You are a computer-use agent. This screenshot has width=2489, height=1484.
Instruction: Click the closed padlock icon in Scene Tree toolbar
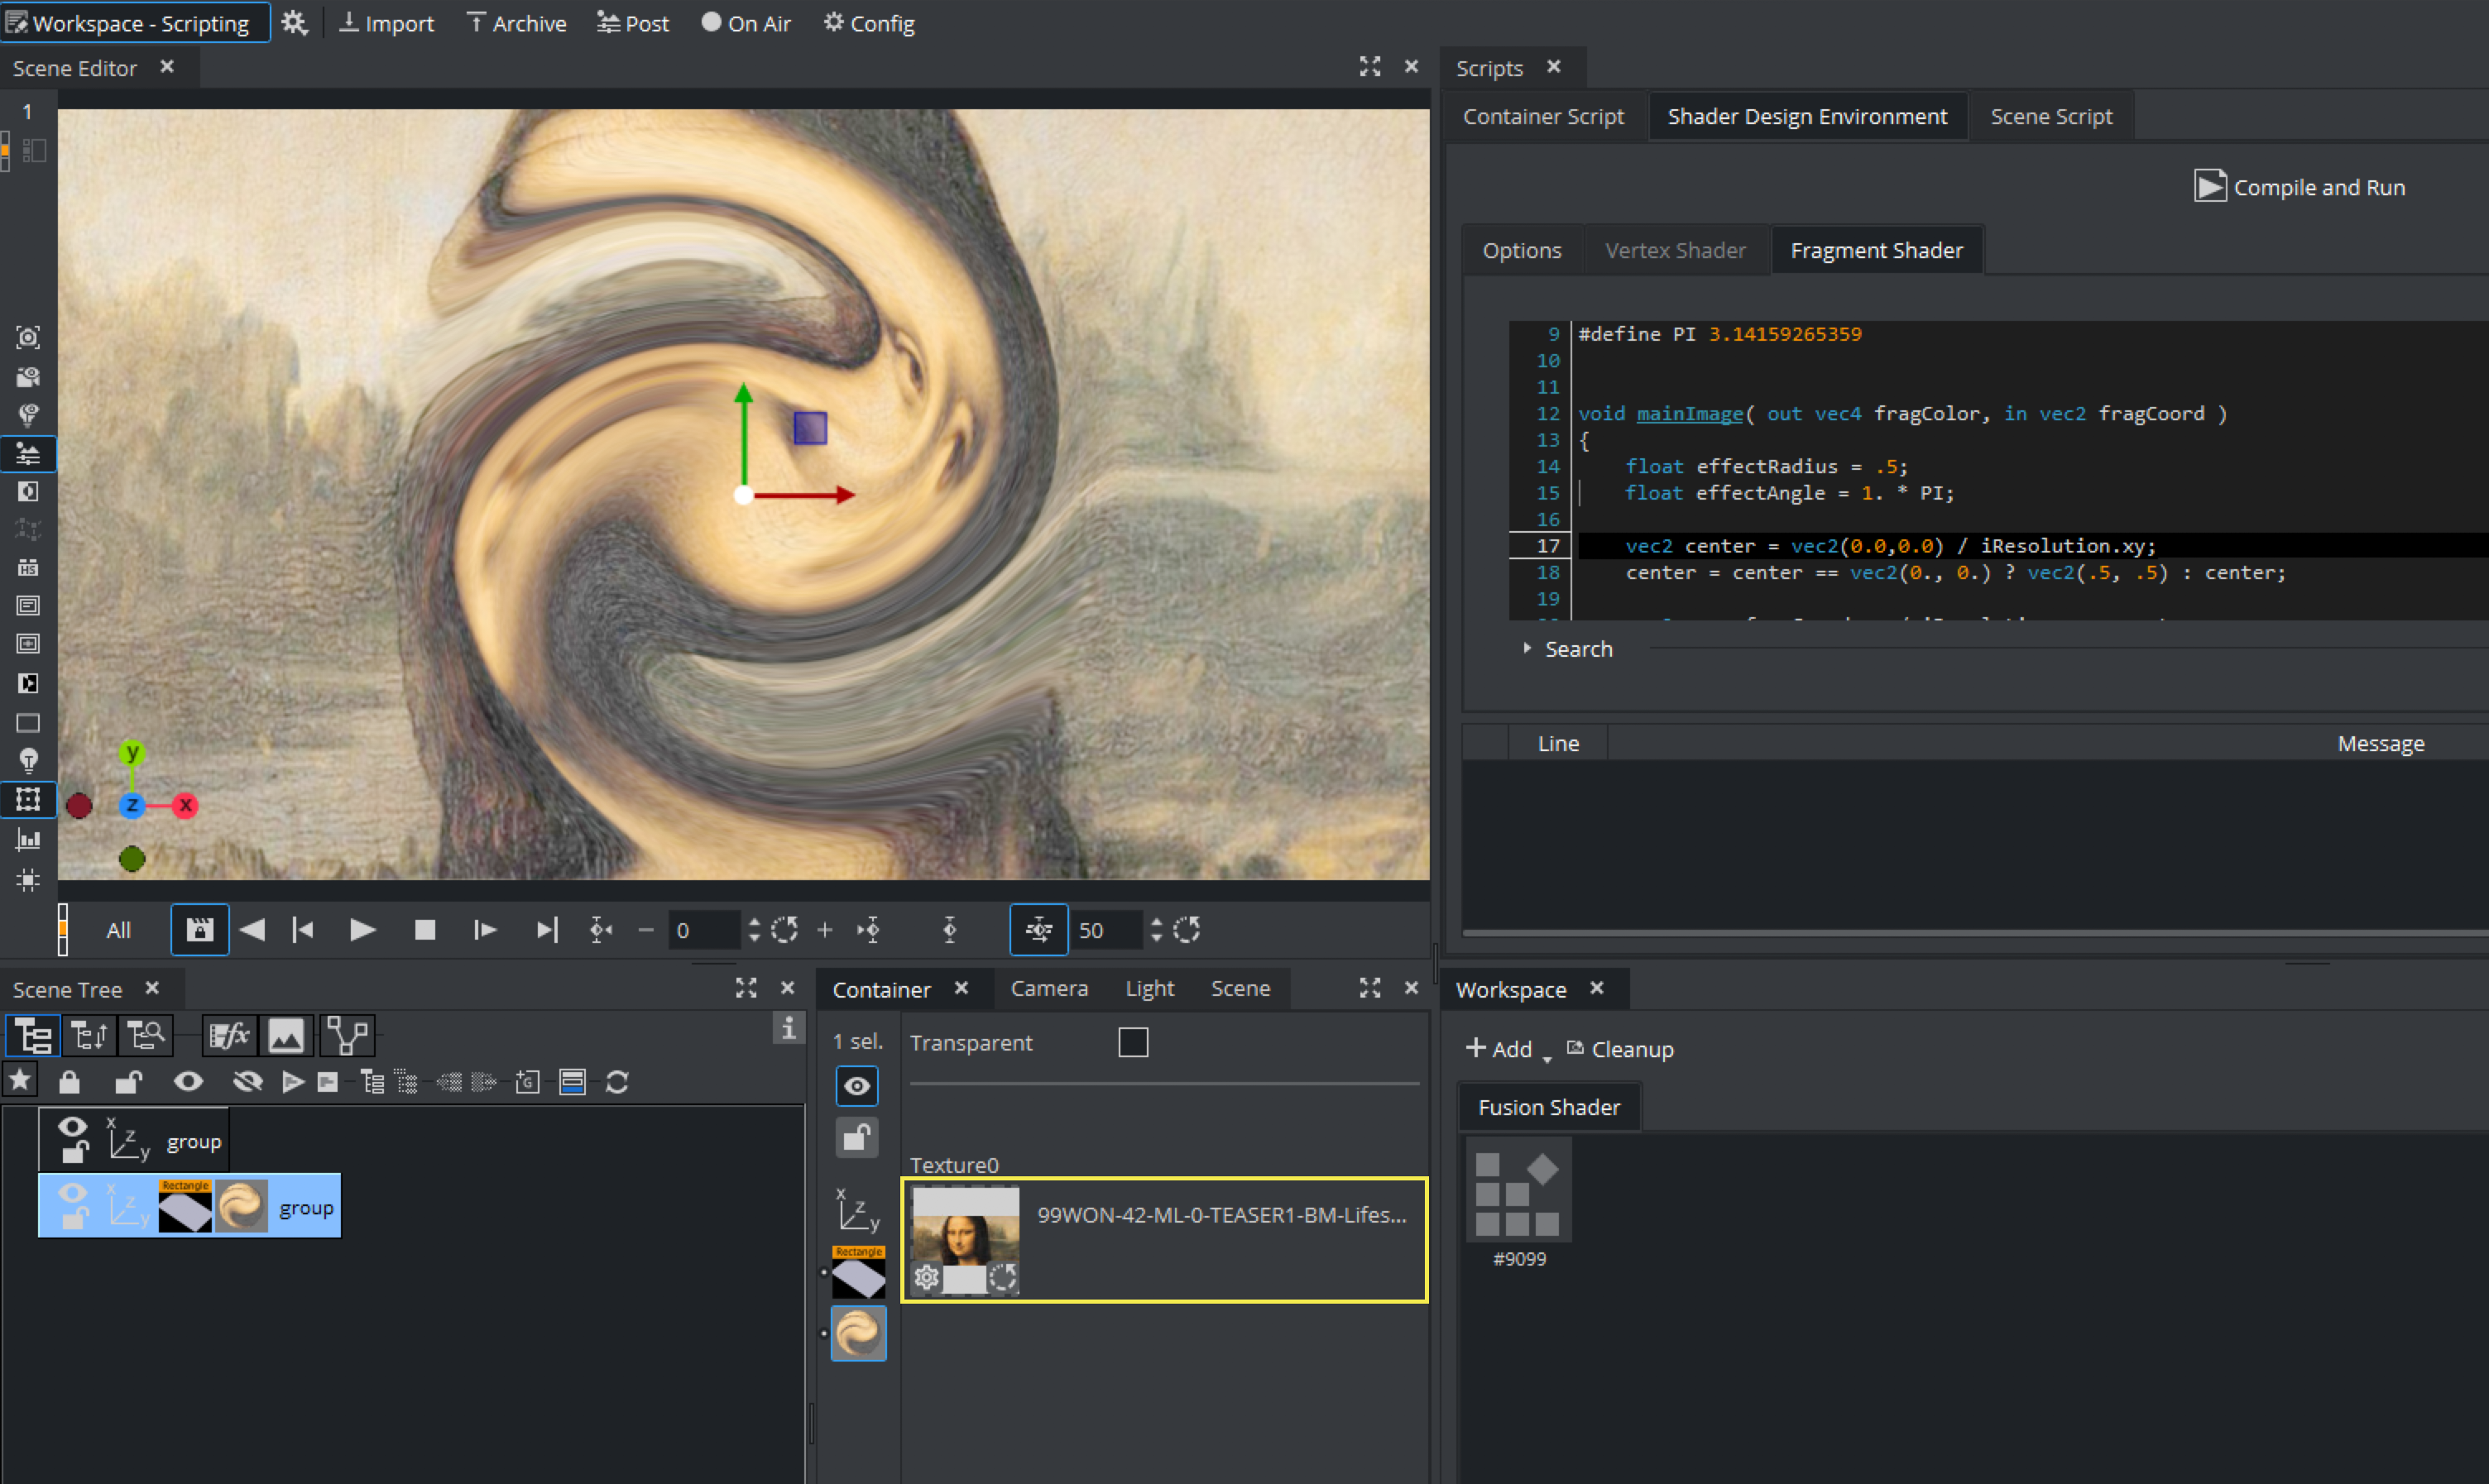[69, 1082]
